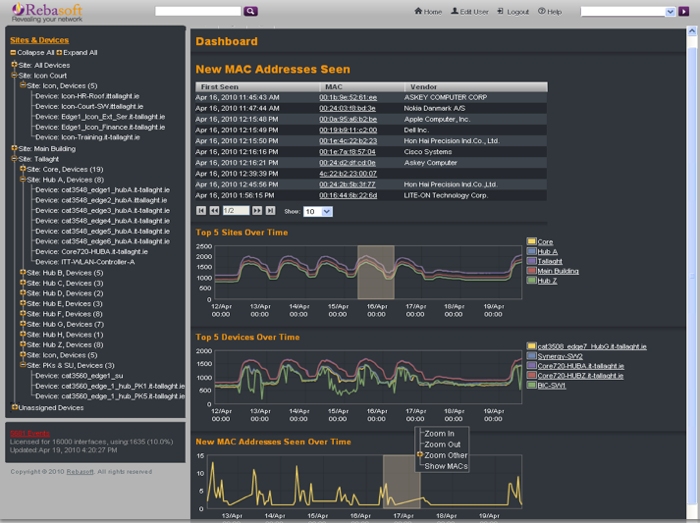Open the Hub A legend link
The image size is (700, 523).
[x=547, y=252]
